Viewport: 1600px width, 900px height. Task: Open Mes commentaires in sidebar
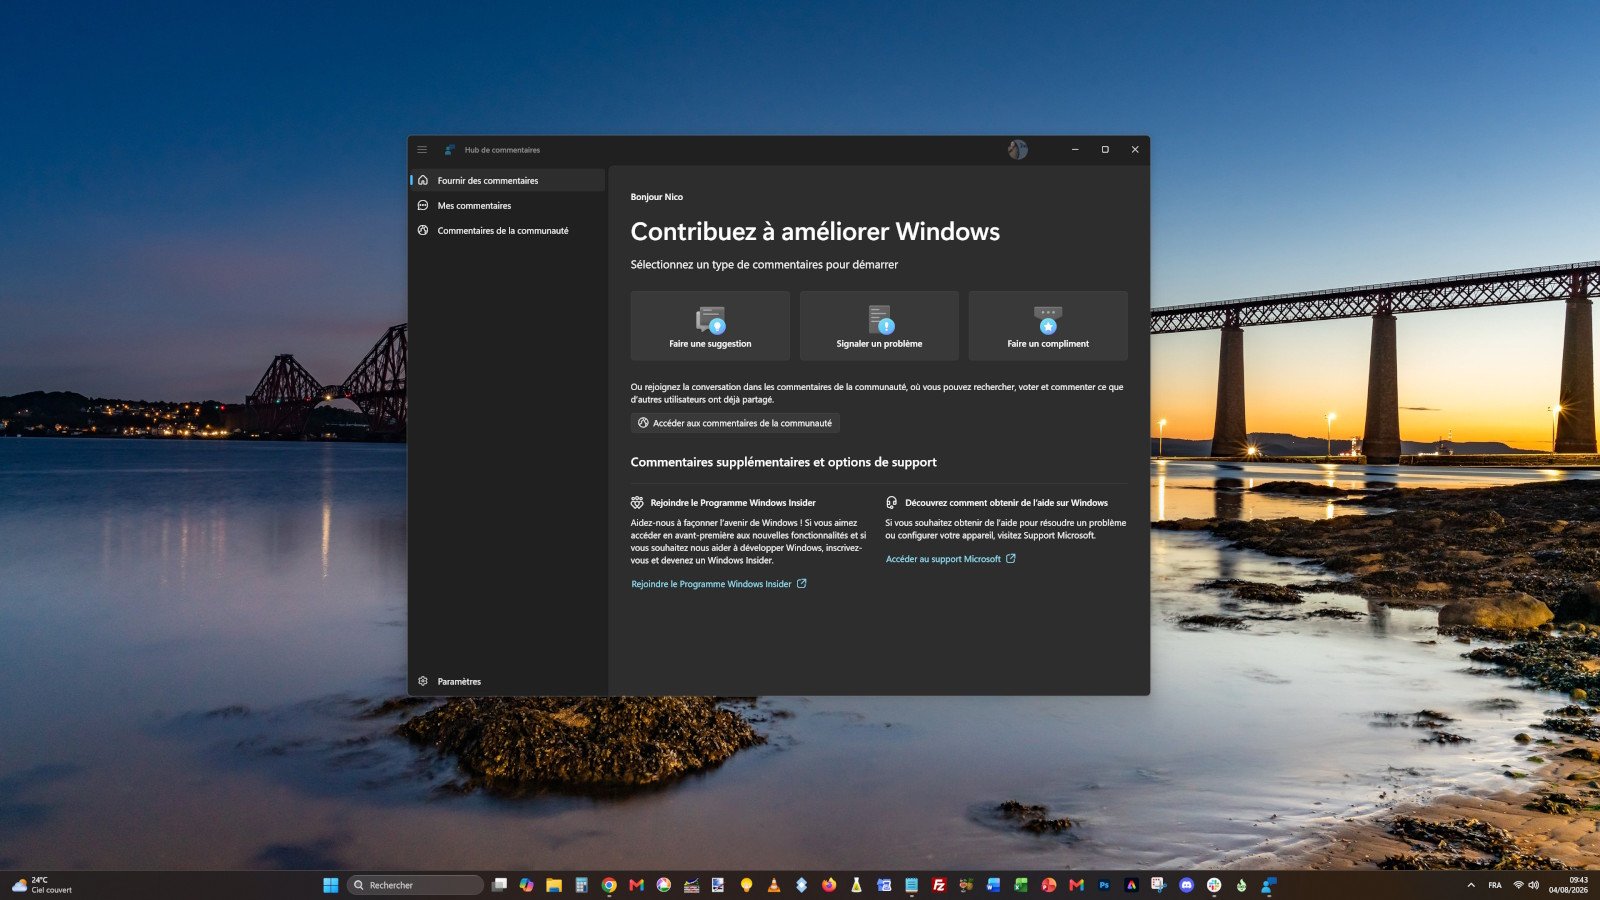click(508, 205)
